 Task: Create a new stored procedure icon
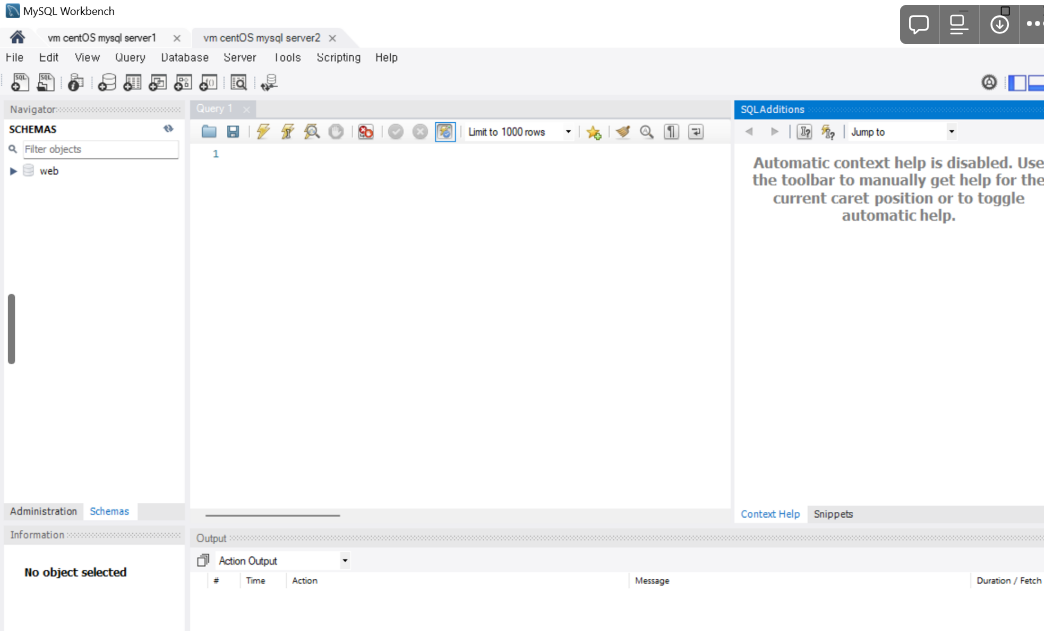(x=183, y=83)
